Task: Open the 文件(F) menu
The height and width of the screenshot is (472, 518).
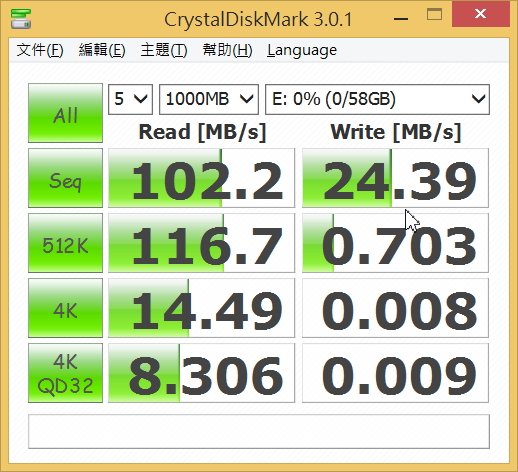Action: point(40,50)
